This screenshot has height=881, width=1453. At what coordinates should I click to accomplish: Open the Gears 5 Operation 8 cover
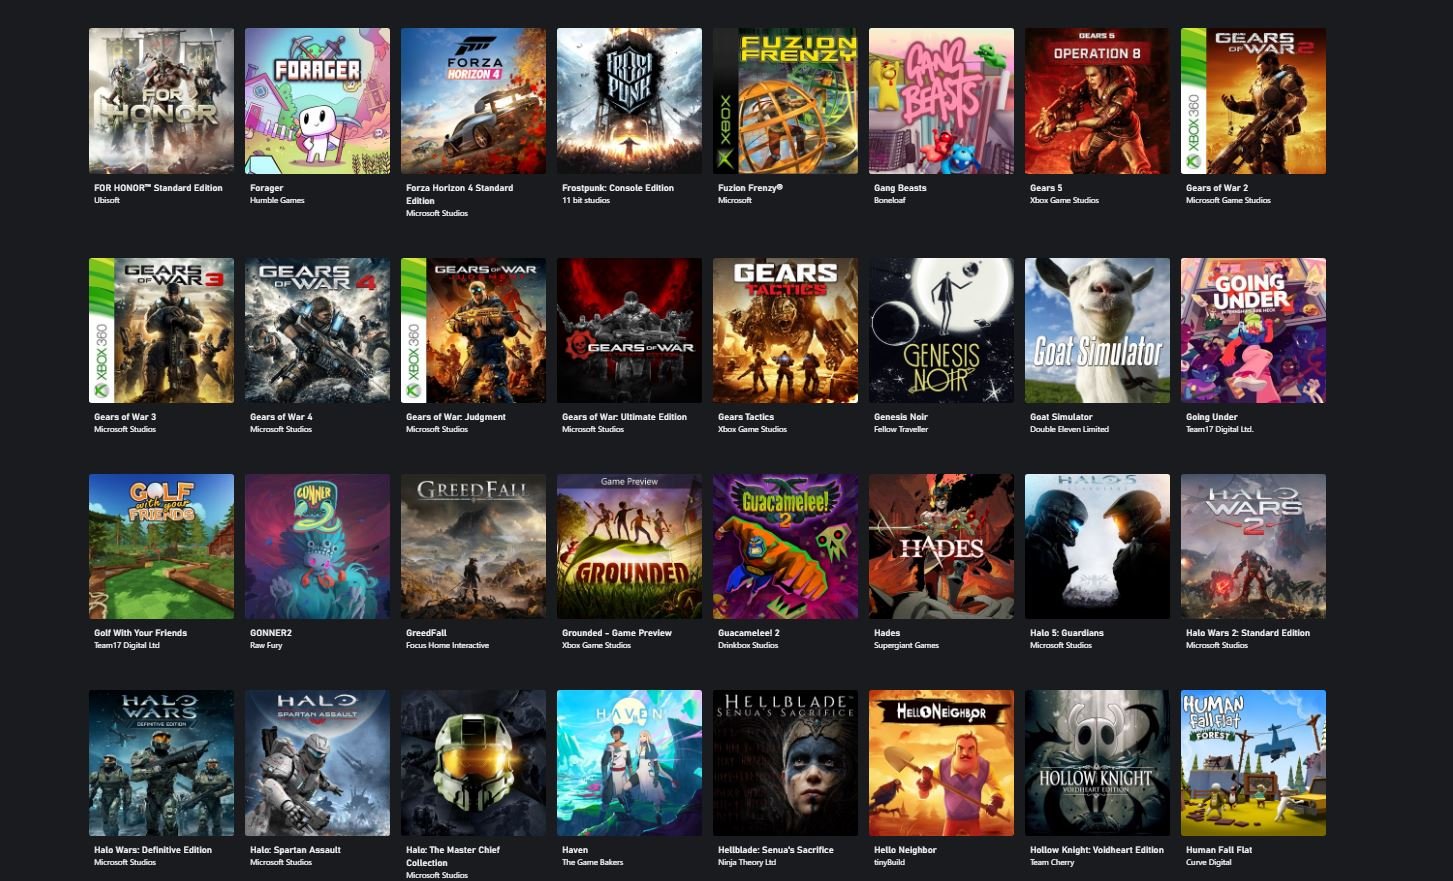(1097, 101)
